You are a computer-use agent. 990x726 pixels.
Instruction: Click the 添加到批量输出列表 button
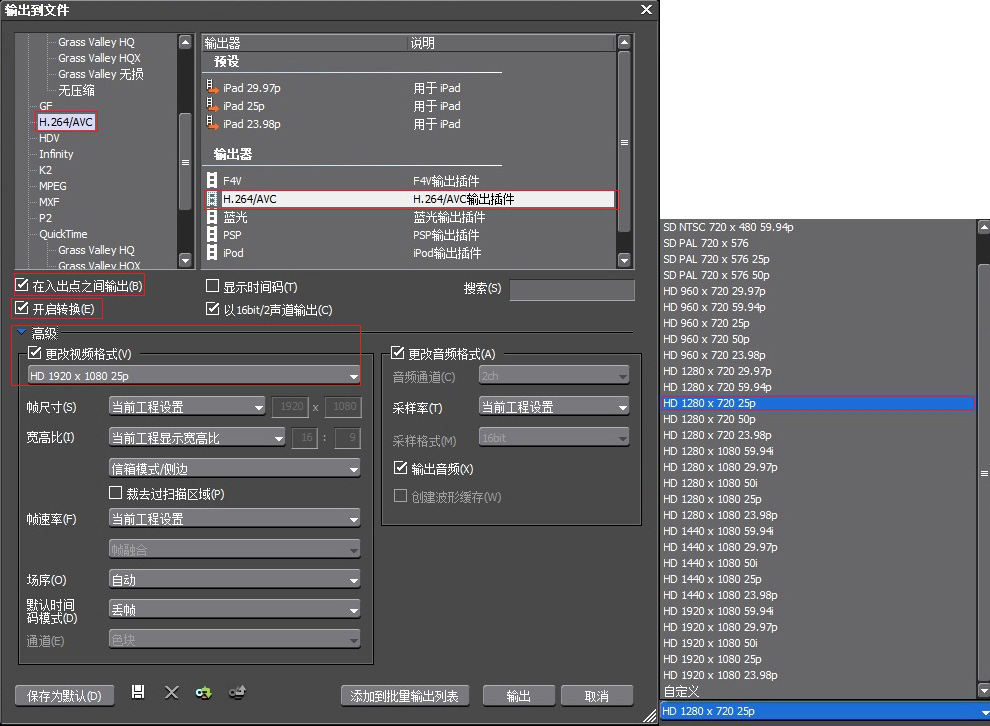(x=404, y=696)
